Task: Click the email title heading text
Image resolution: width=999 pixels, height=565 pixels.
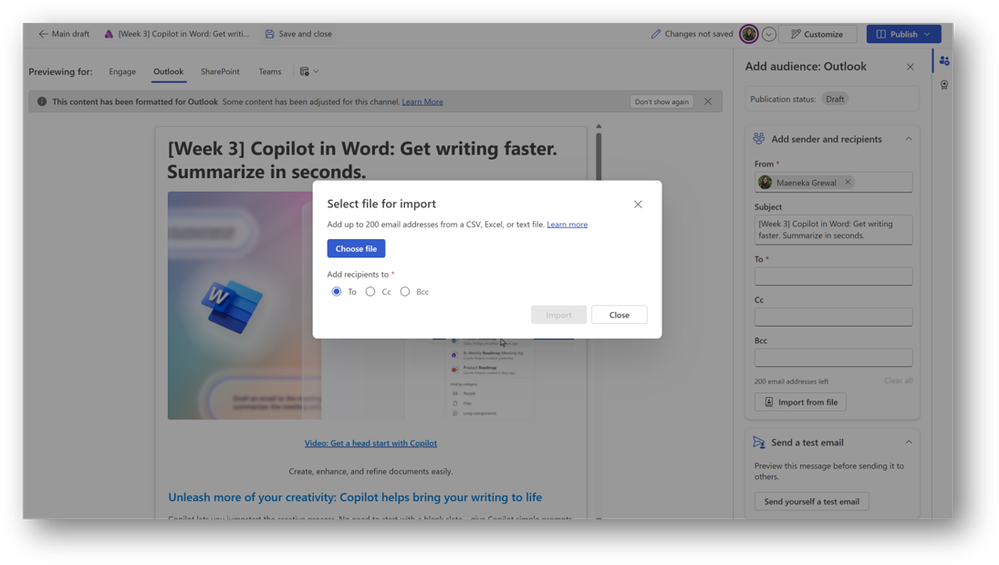Action: pos(363,160)
